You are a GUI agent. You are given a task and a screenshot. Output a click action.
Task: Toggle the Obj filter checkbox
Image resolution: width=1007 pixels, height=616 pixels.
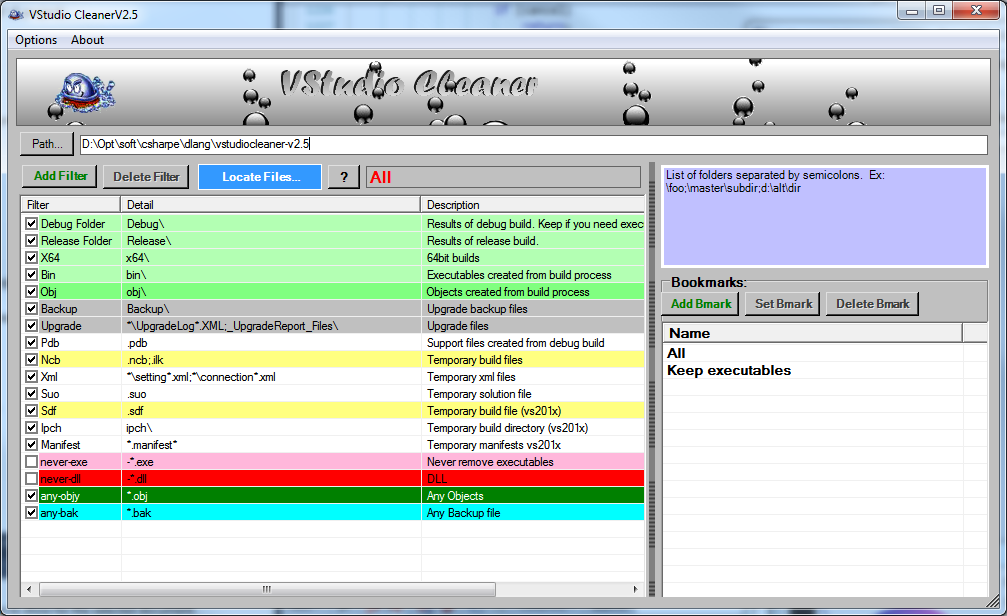click(x=31, y=292)
